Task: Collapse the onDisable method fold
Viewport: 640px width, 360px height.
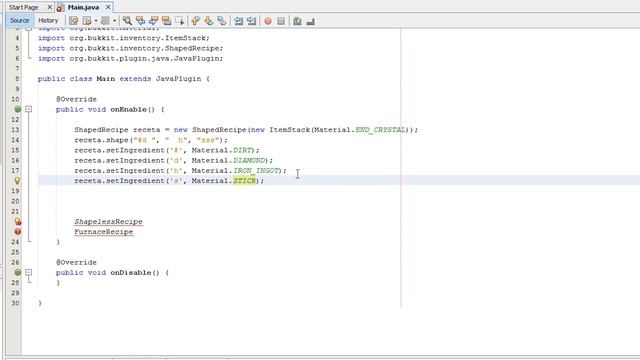Action: tap(28, 272)
